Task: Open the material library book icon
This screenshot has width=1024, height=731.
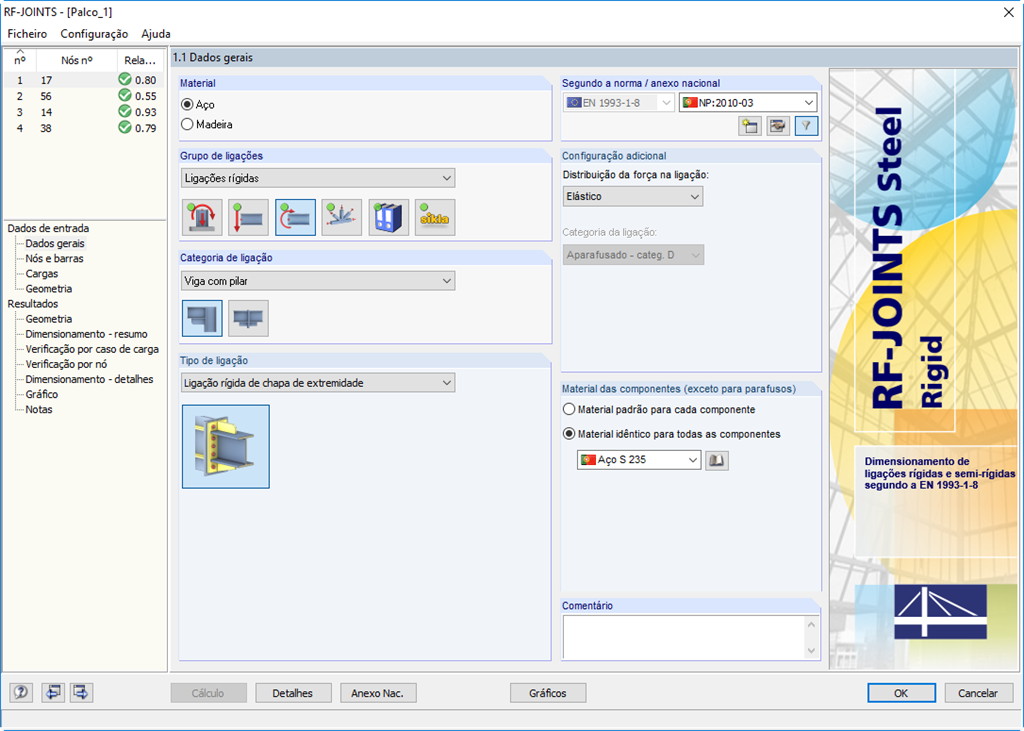Action: tap(716, 460)
